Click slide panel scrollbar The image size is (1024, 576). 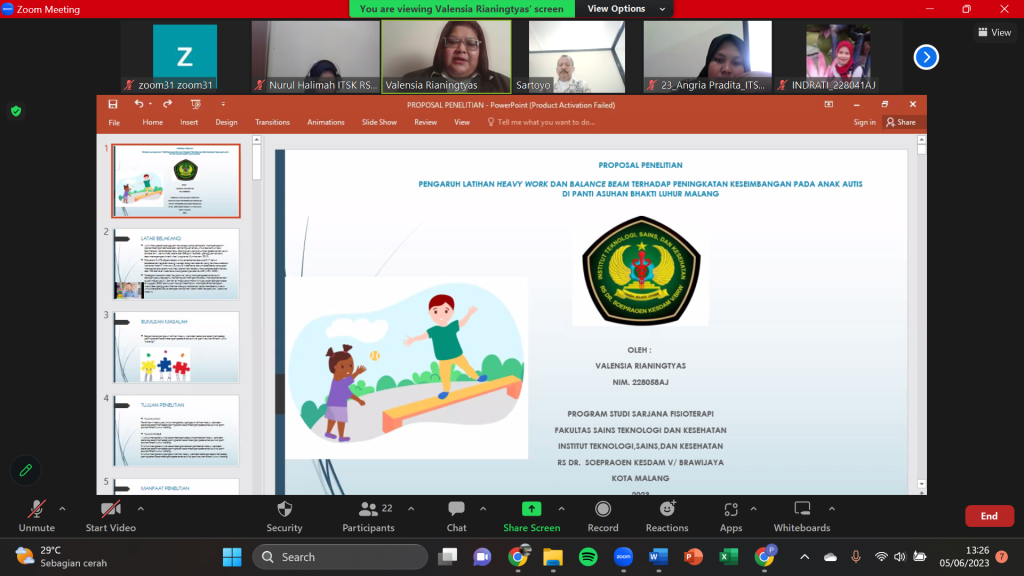pyautogui.click(x=257, y=161)
